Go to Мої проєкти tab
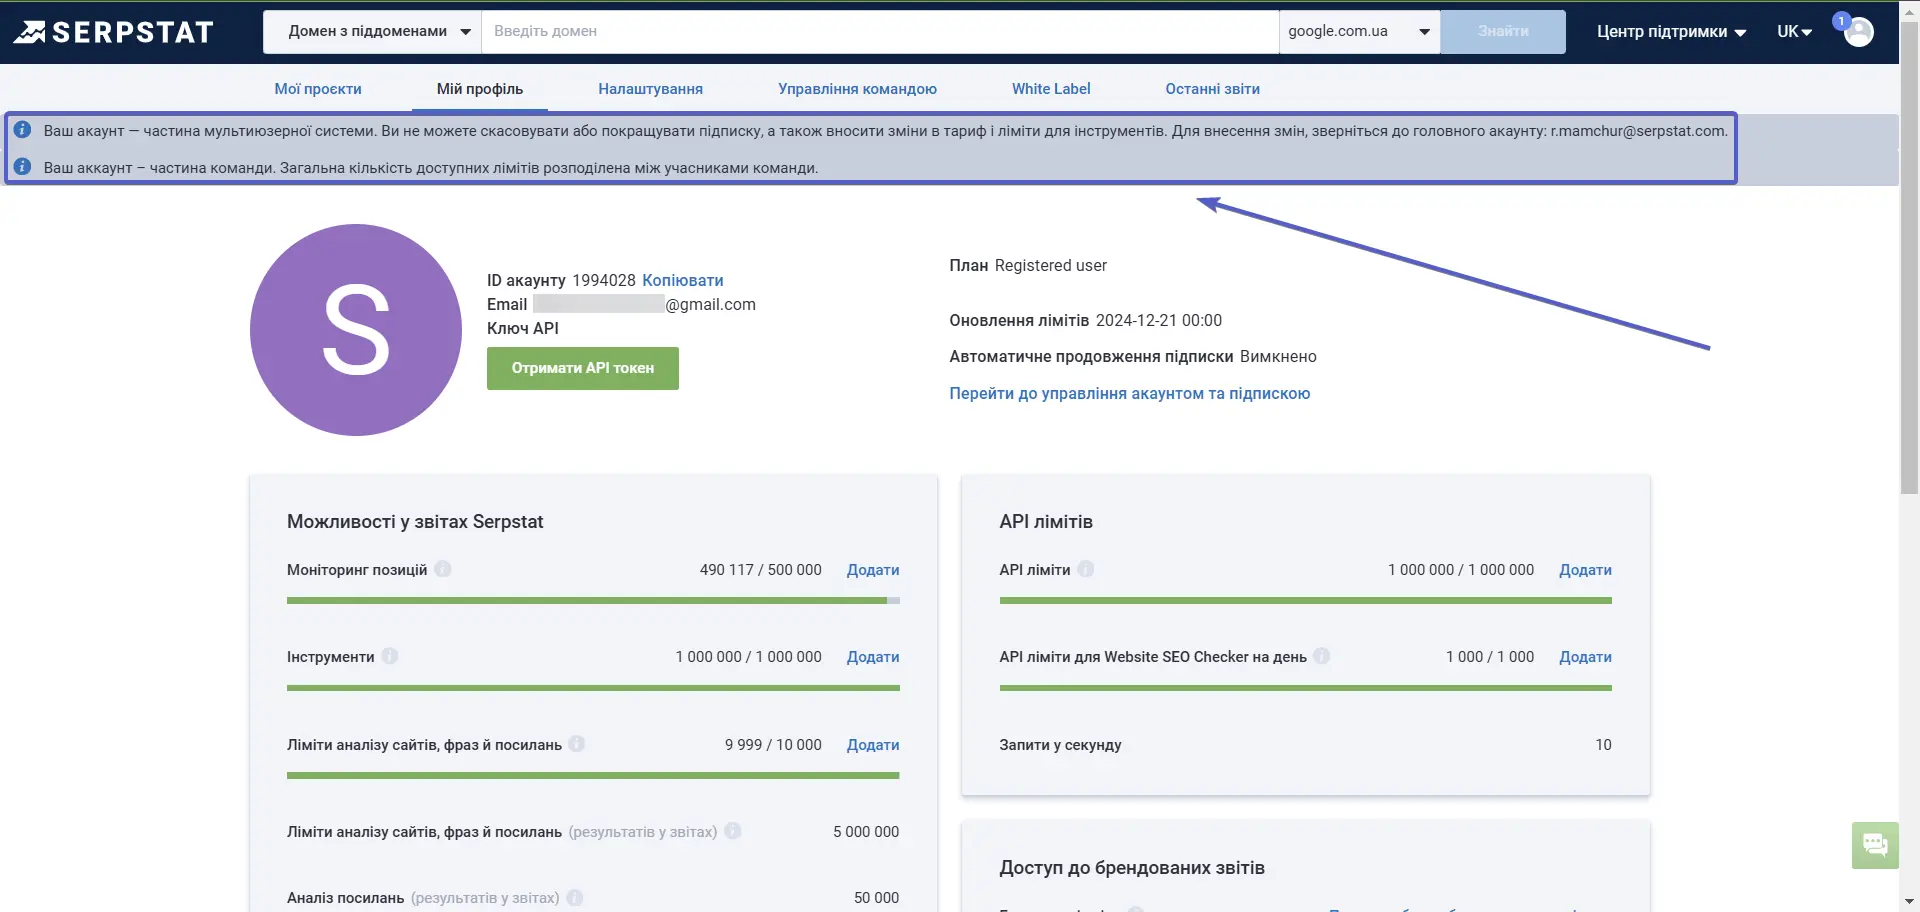The image size is (1920, 912). 318,89
